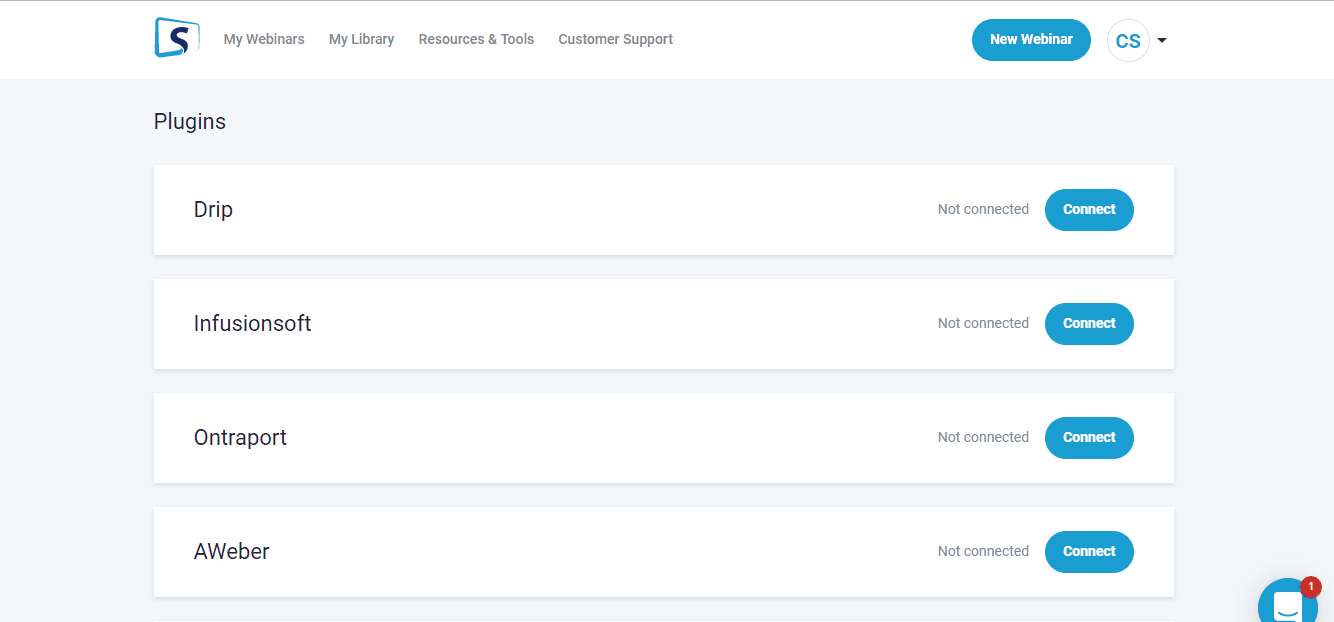
Task: Expand the account dropdown arrow
Action: 1162,41
